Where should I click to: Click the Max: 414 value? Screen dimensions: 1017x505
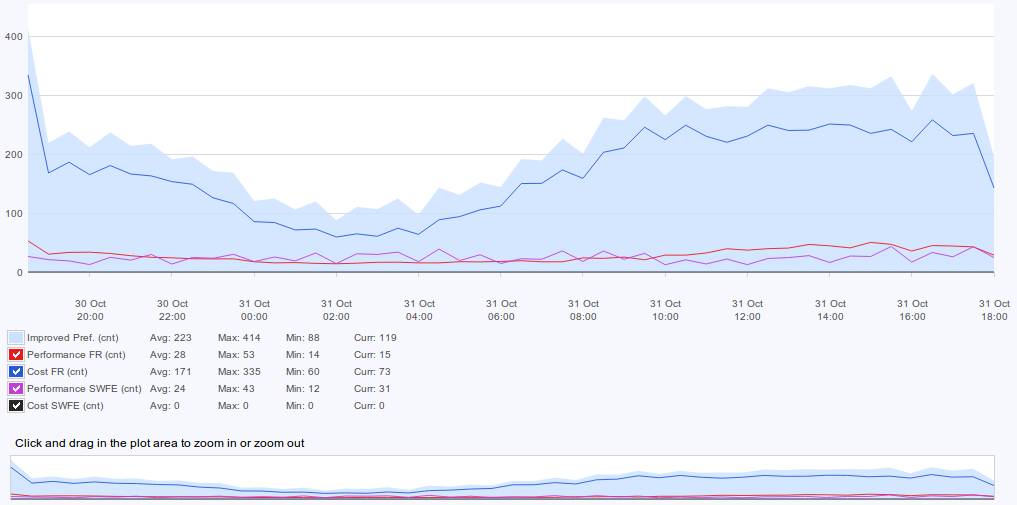[239, 338]
